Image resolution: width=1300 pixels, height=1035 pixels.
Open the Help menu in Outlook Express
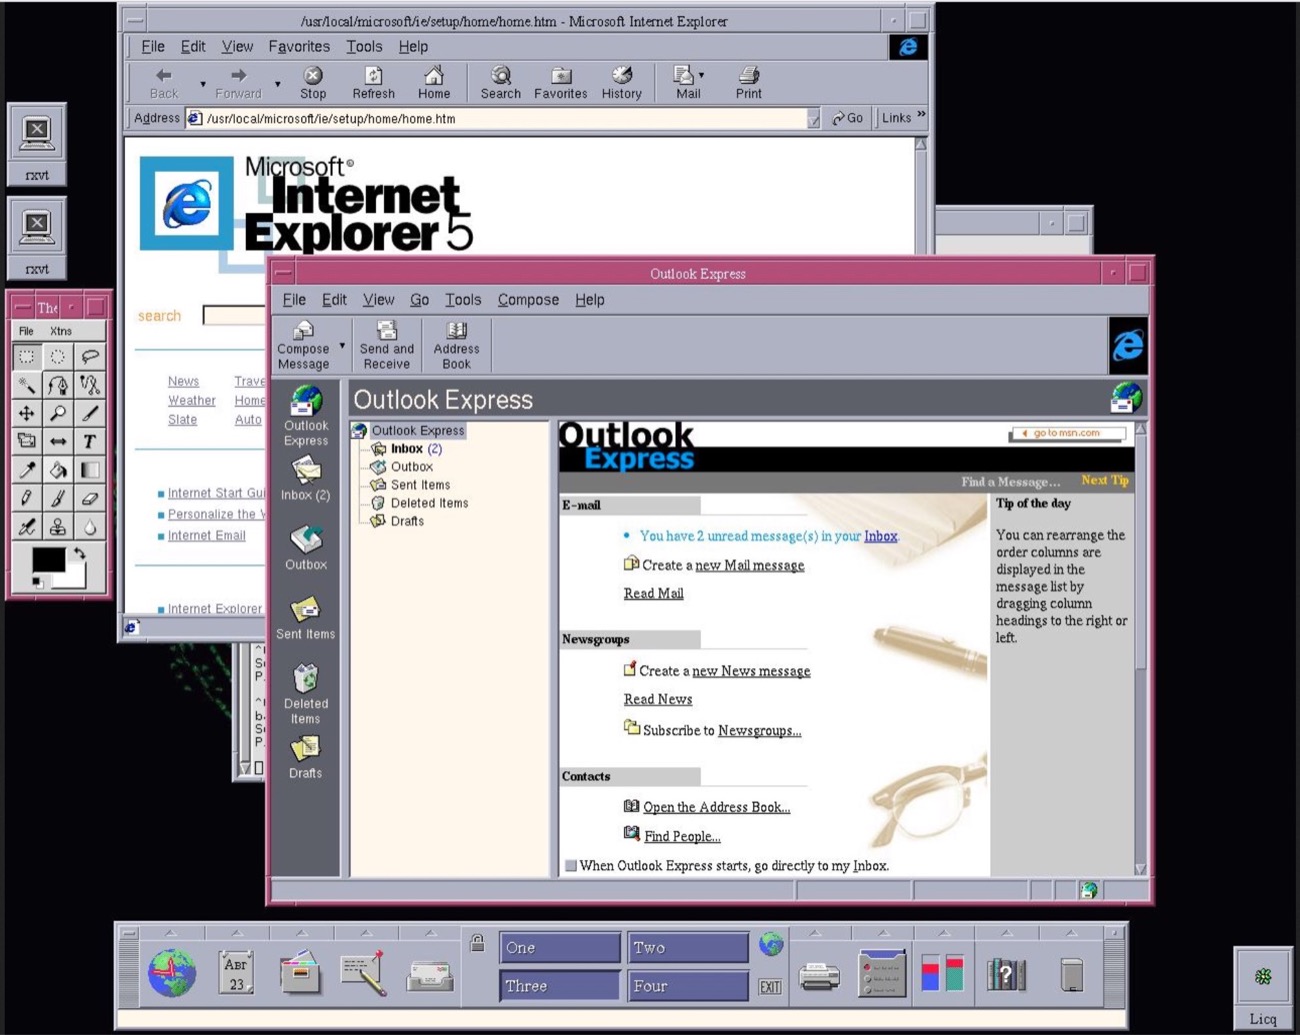pyautogui.click(x=590, y=300)
